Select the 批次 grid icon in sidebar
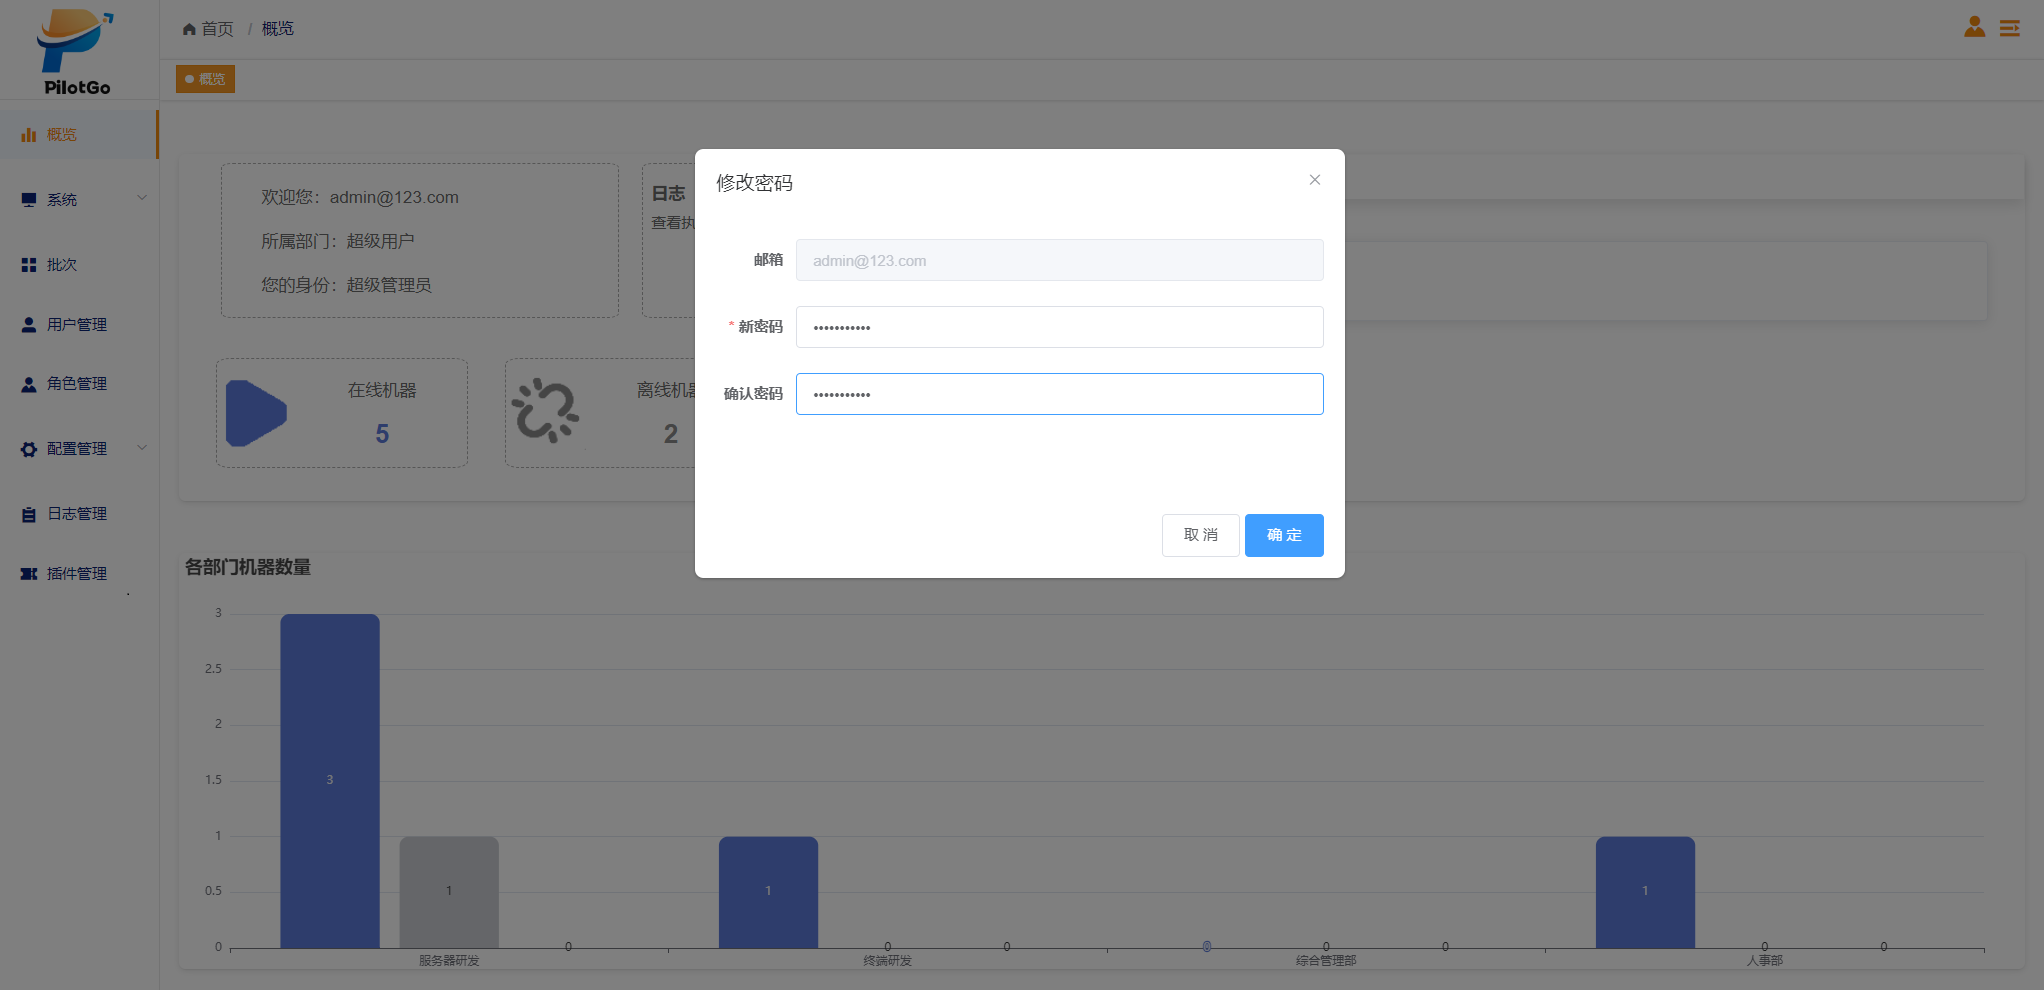The height and width of the screenshot is (990, 2044). coord(29,265)
